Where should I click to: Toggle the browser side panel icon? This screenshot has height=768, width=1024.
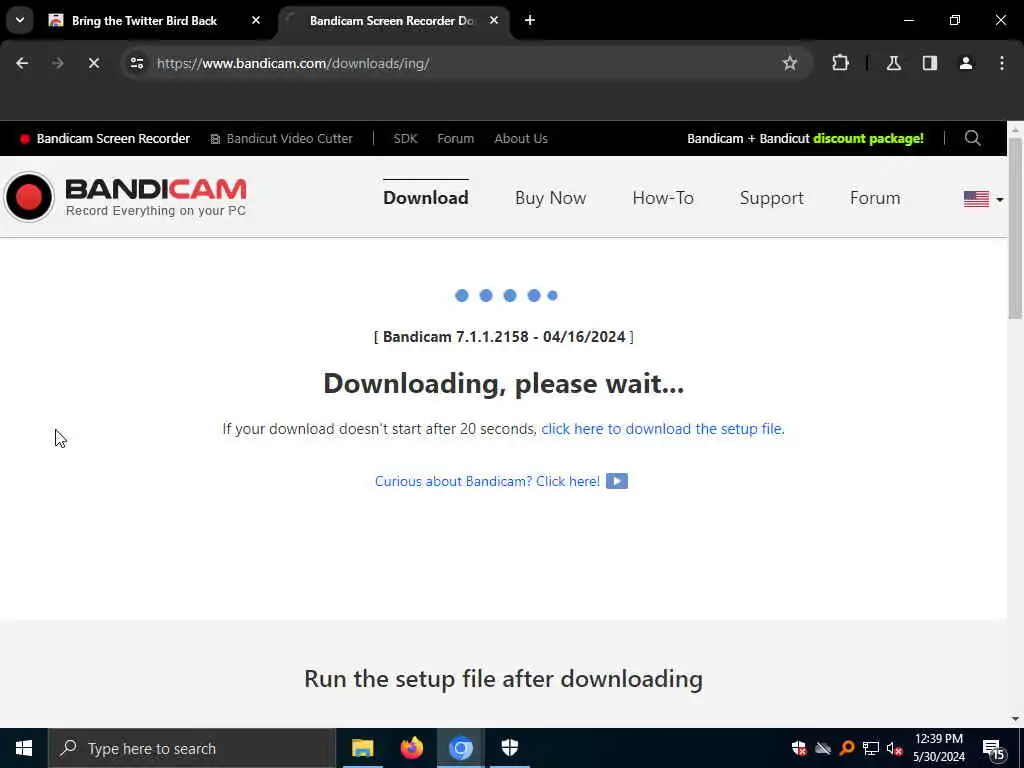(x=929, y=63)
